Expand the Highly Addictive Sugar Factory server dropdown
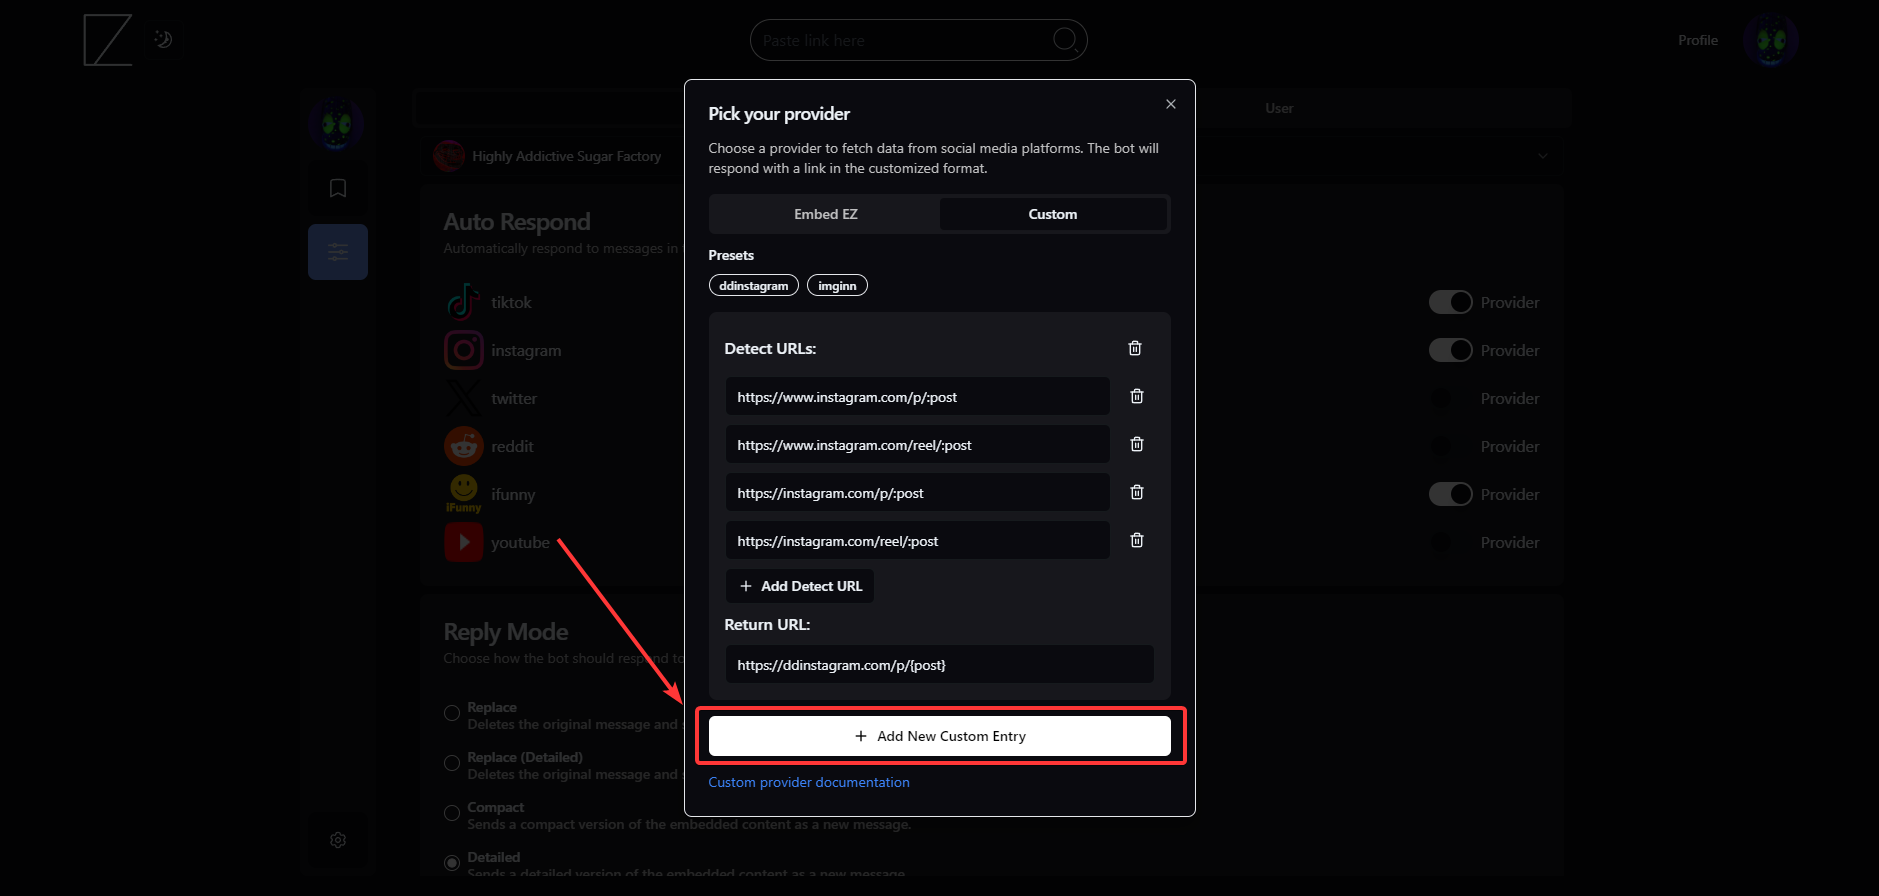This screenshot has height=896, width=1879. click(x=1542, y=156)
